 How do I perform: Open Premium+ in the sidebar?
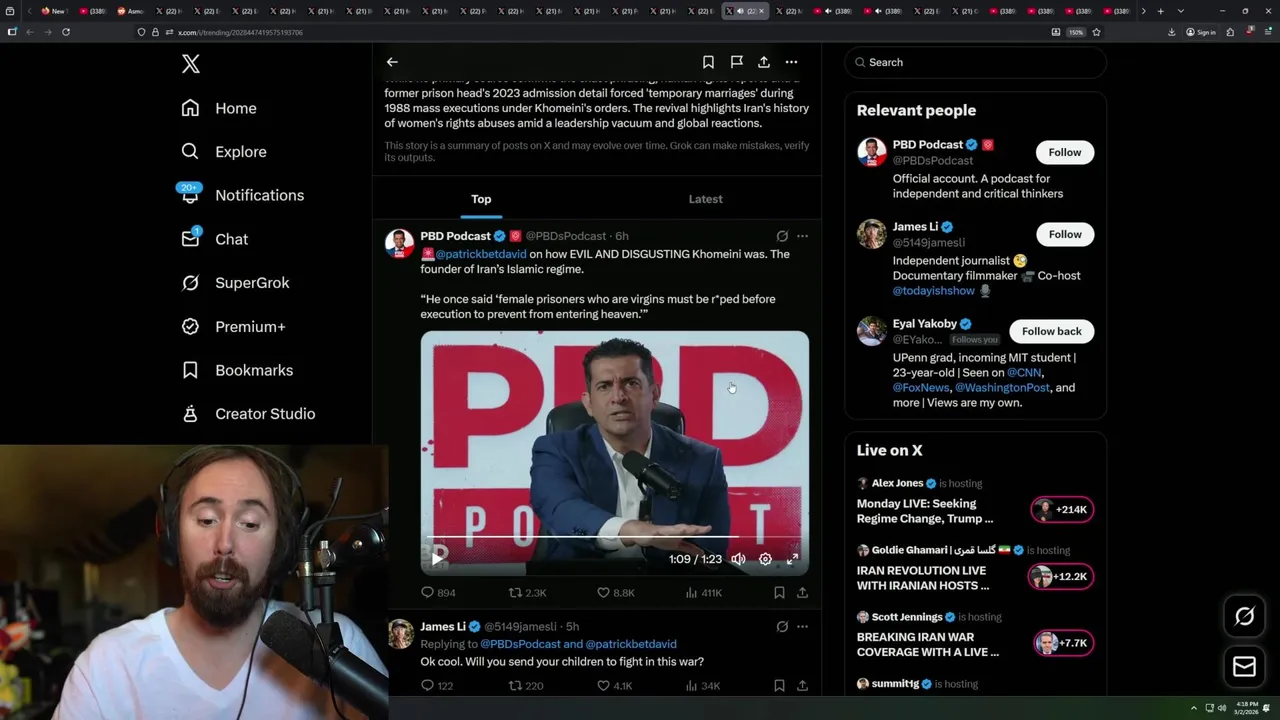[233, 326]
